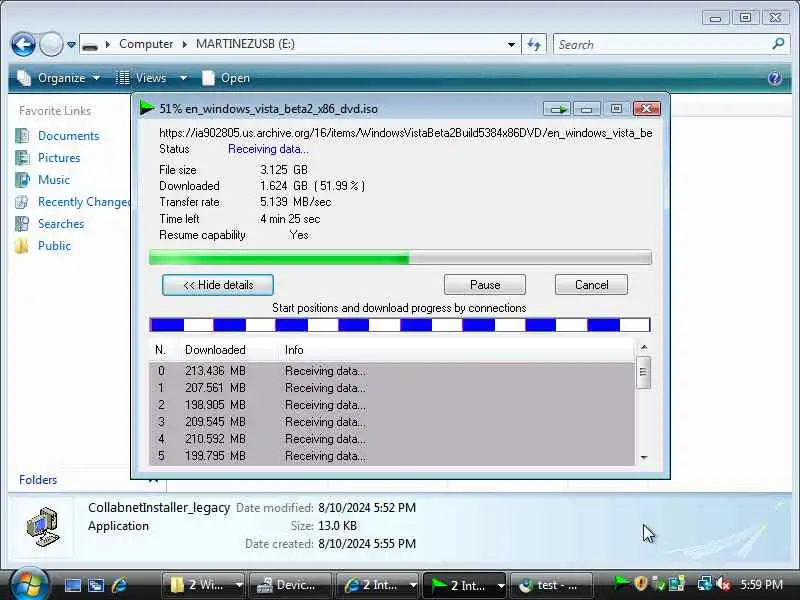This screenshot has width=800, height=600.
Task: Select connection row 4 with 210.592 MB
Action: coord(392,439)
